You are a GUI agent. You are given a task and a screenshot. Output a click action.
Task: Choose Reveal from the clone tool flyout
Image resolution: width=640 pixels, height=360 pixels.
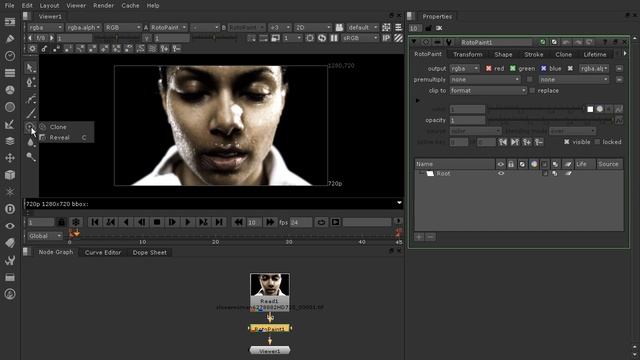tap(66, 138)
